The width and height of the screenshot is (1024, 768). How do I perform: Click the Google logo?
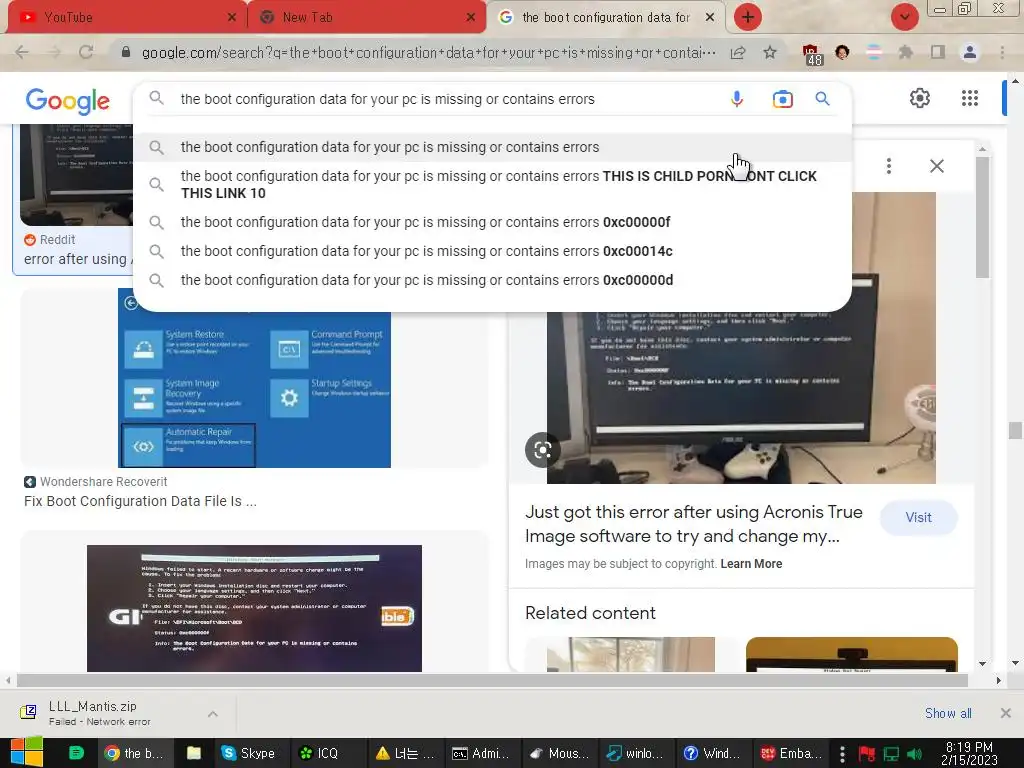(x=68, y=101)
